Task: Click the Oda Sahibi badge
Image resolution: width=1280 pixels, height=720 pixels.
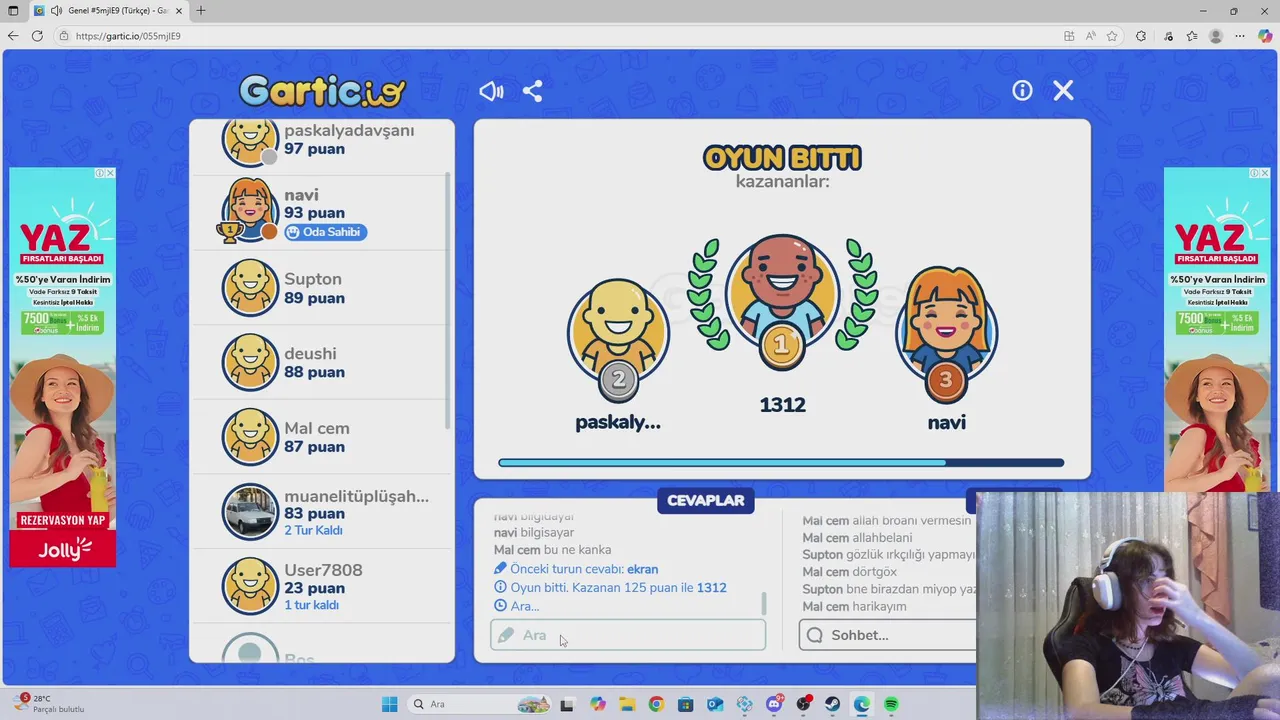Action: [325, 232]
